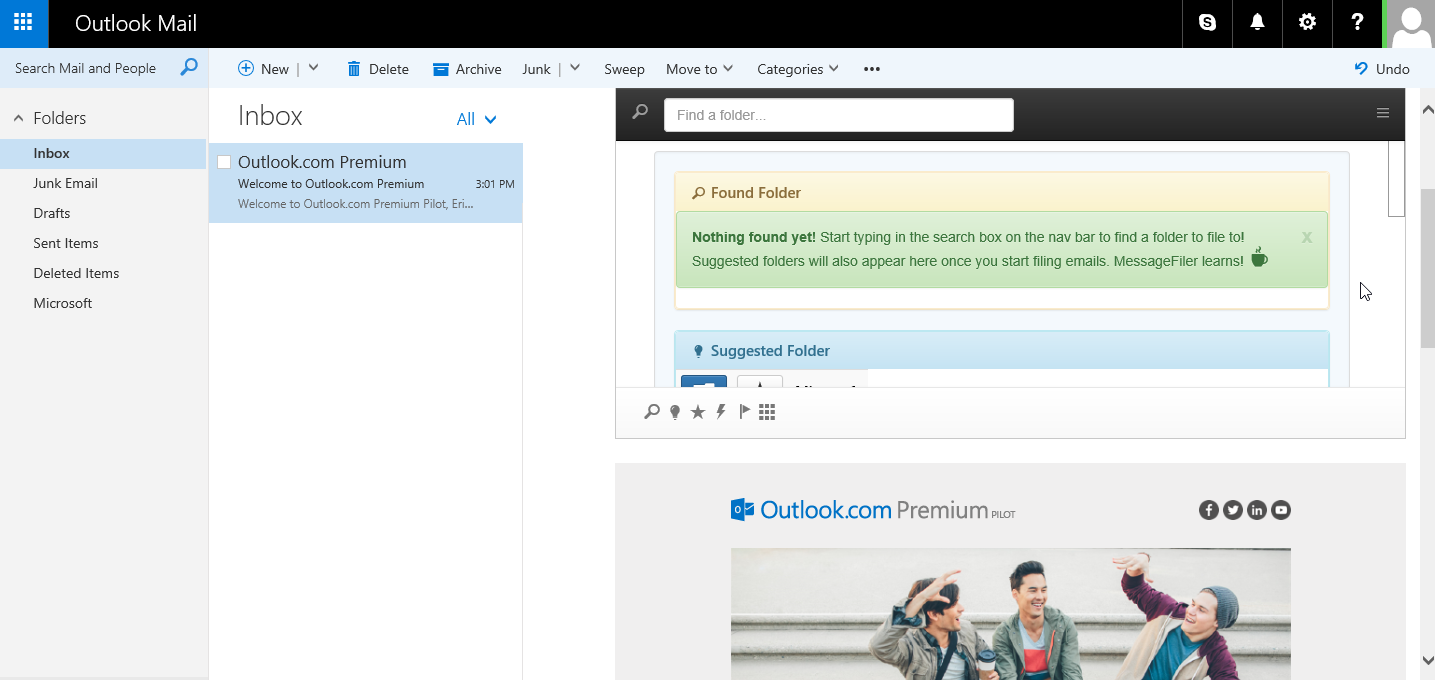Click the MessageFiler search magnifier in the nav bar
Screen dimensions: 1435x680
click(640, 112)
